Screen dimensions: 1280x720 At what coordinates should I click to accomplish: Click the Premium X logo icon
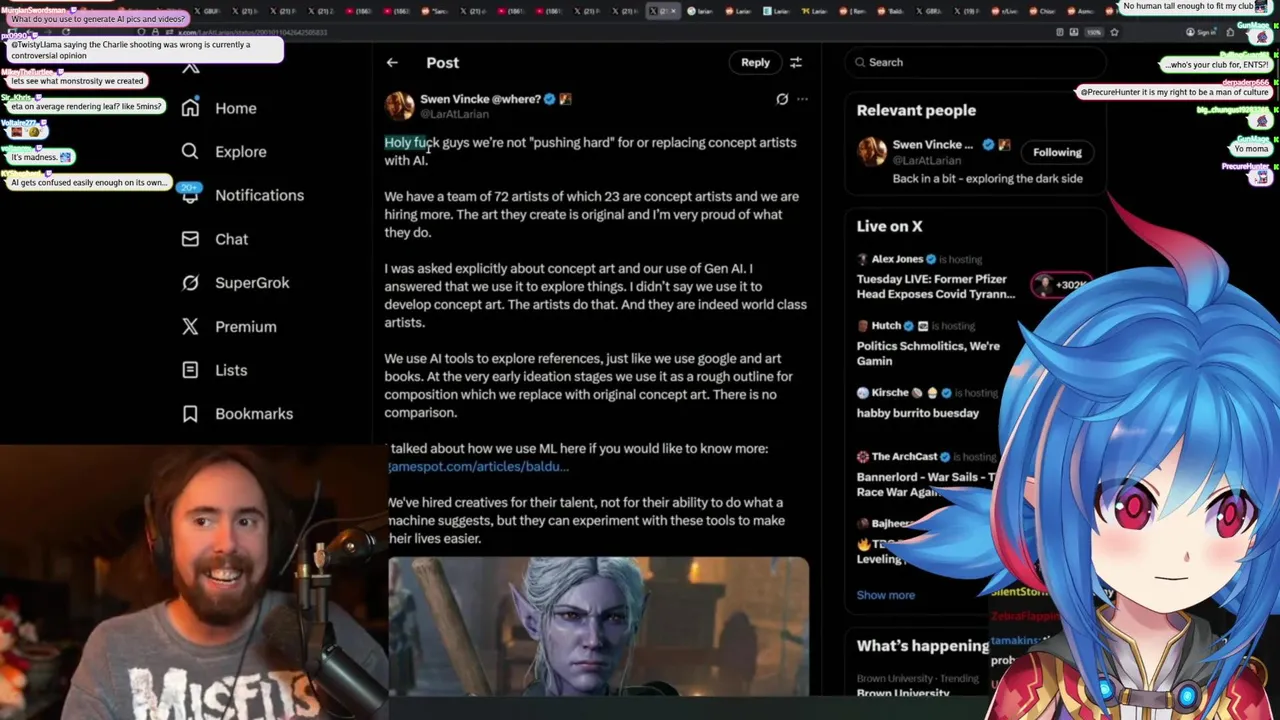(190, 327)
